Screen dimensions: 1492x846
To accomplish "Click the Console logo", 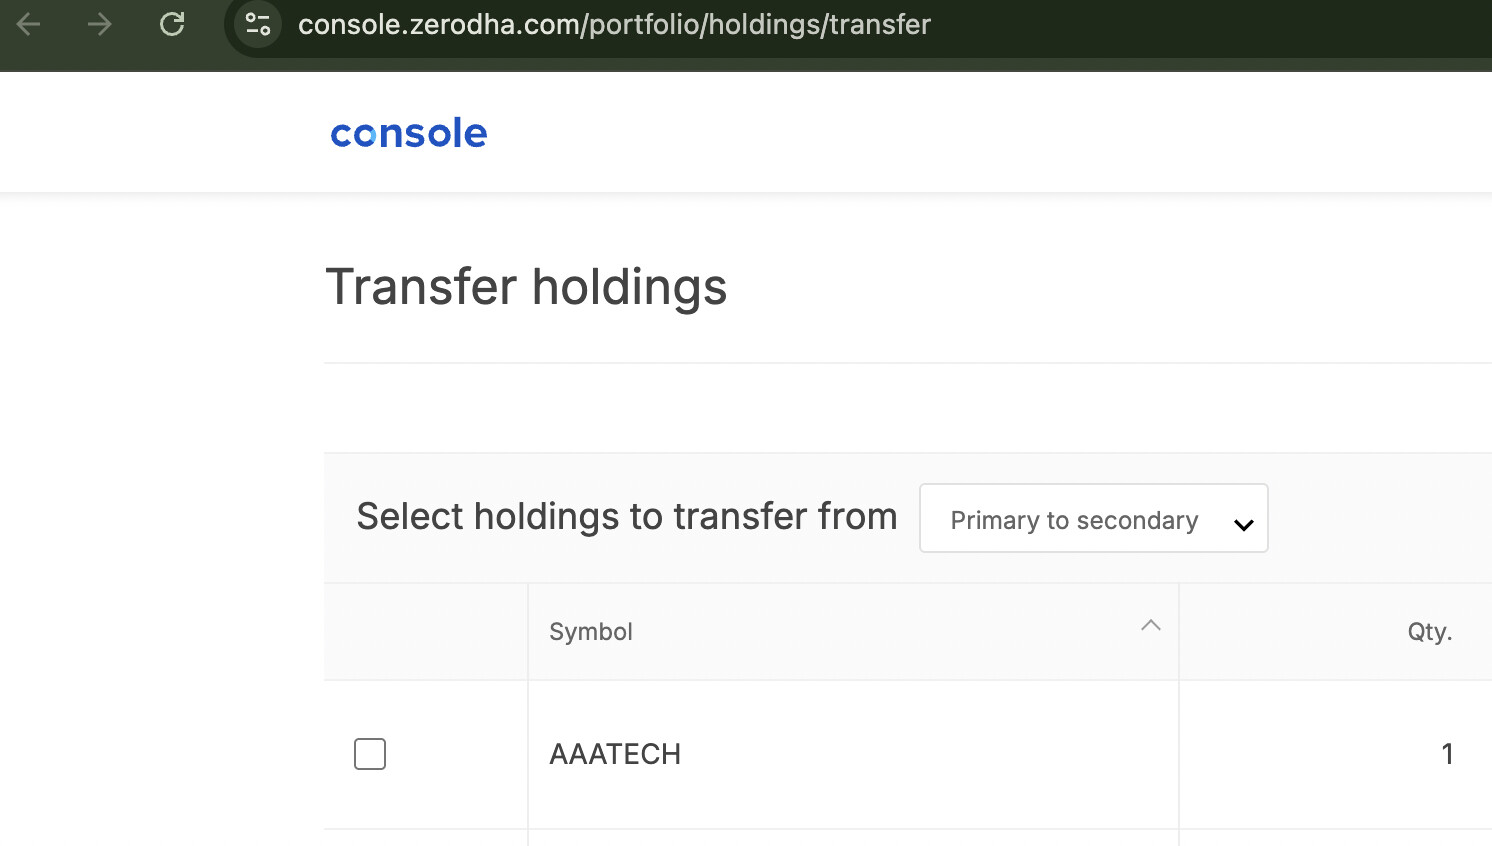I will click(408, 133).
